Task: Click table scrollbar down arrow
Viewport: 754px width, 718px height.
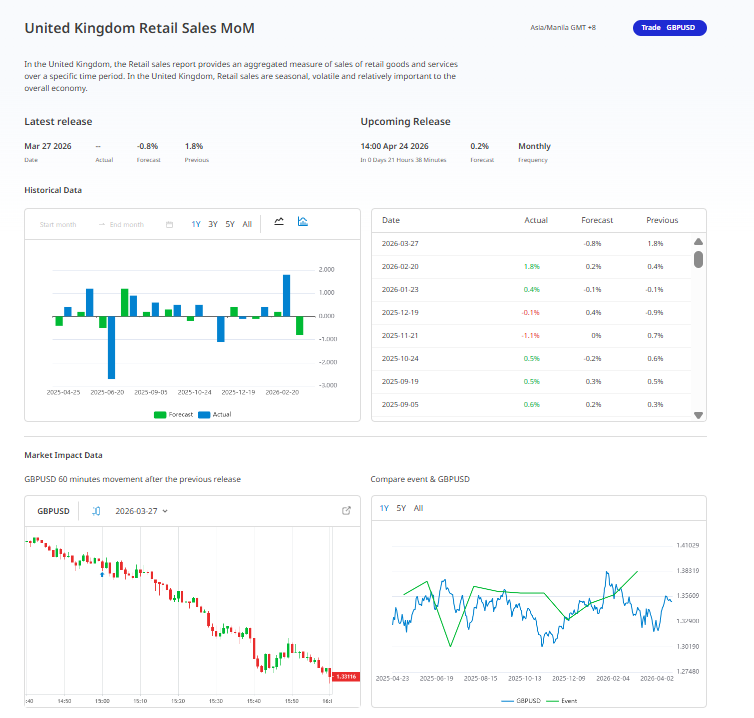Action: 699,415
